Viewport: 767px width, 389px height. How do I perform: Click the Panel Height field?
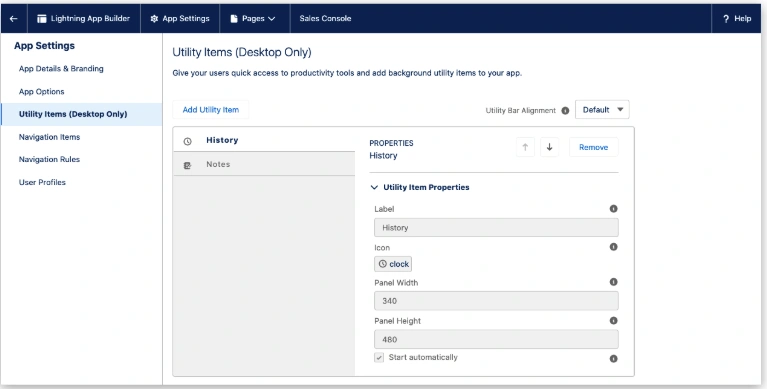(x=496, y=340)
